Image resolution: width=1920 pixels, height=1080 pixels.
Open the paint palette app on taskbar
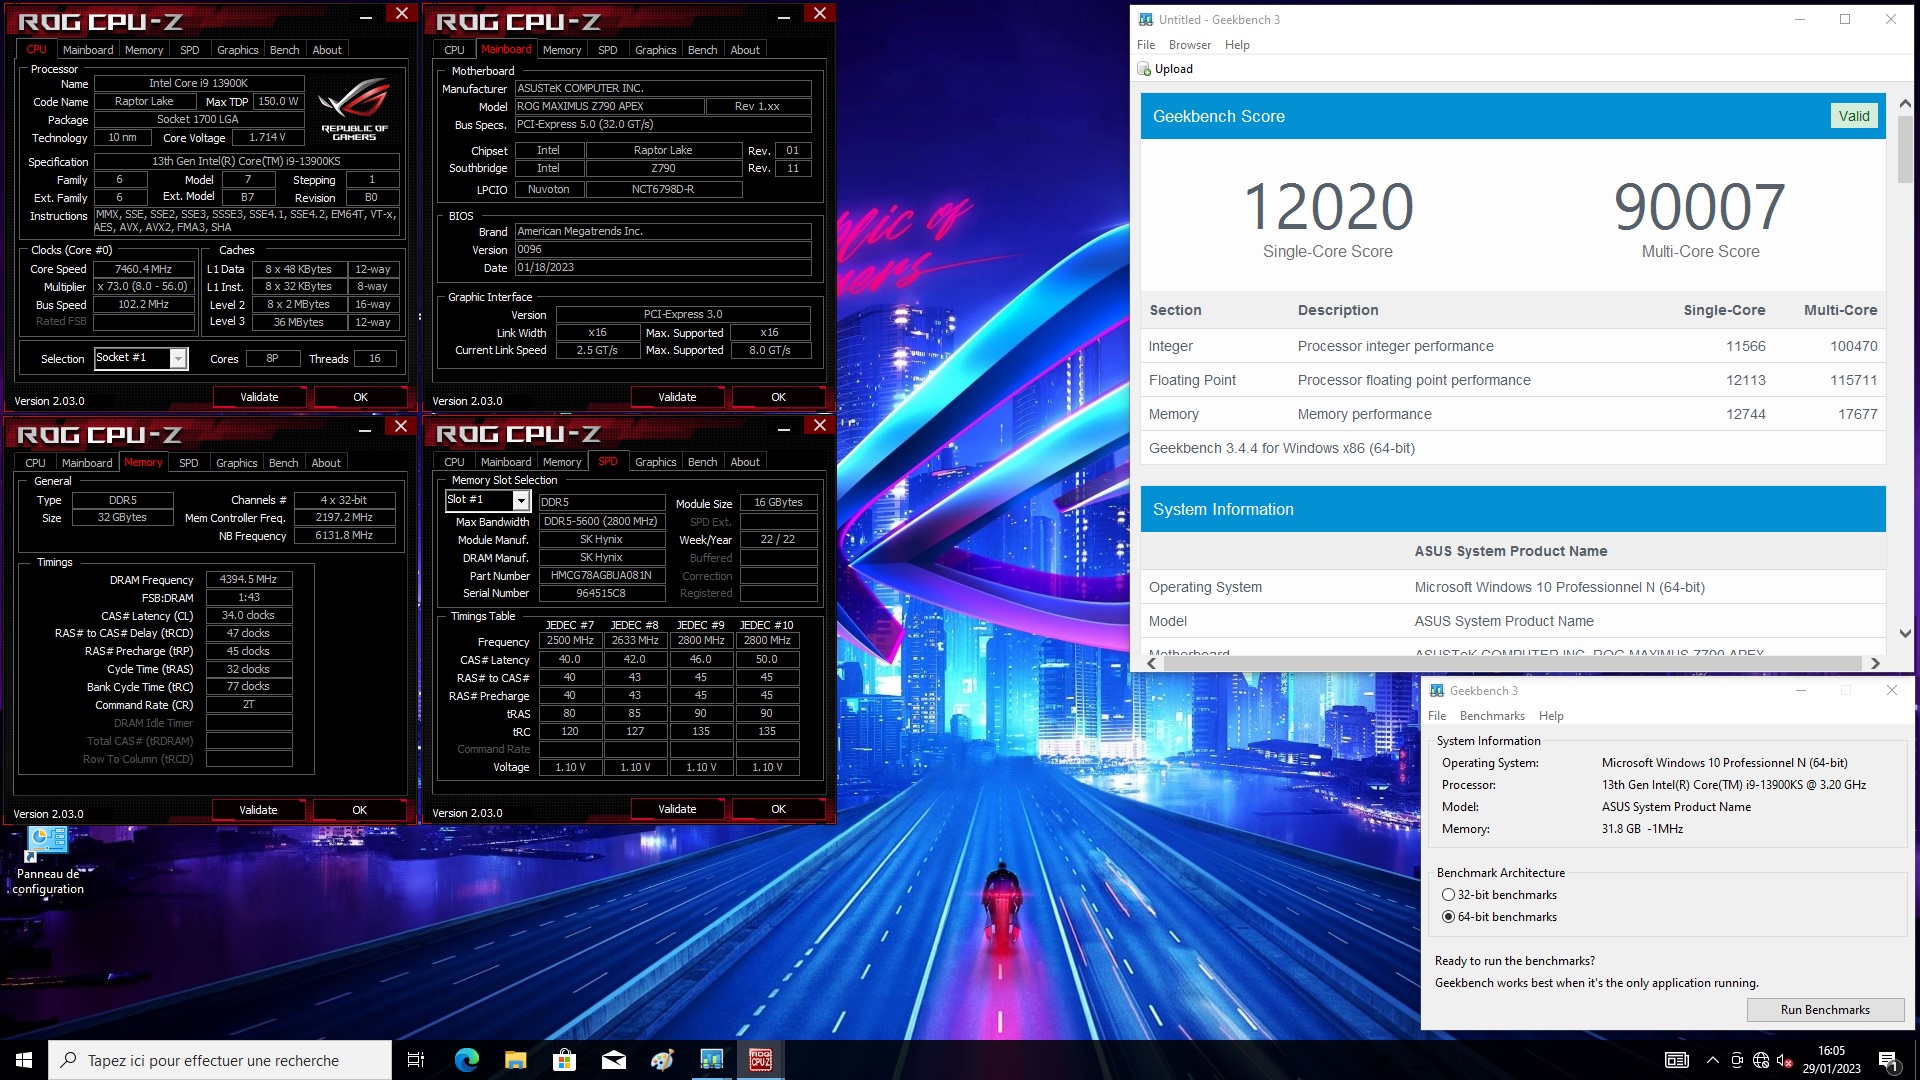[662, 1060]
